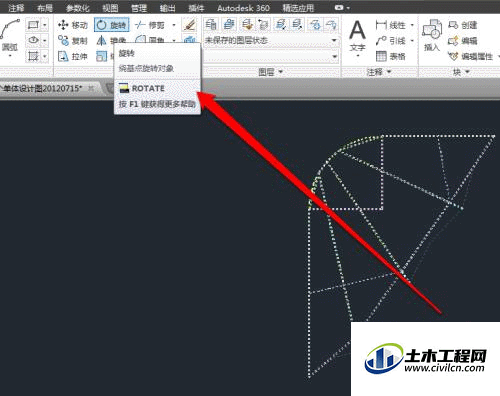Click the Layer Freeze icon

point(315,25)
